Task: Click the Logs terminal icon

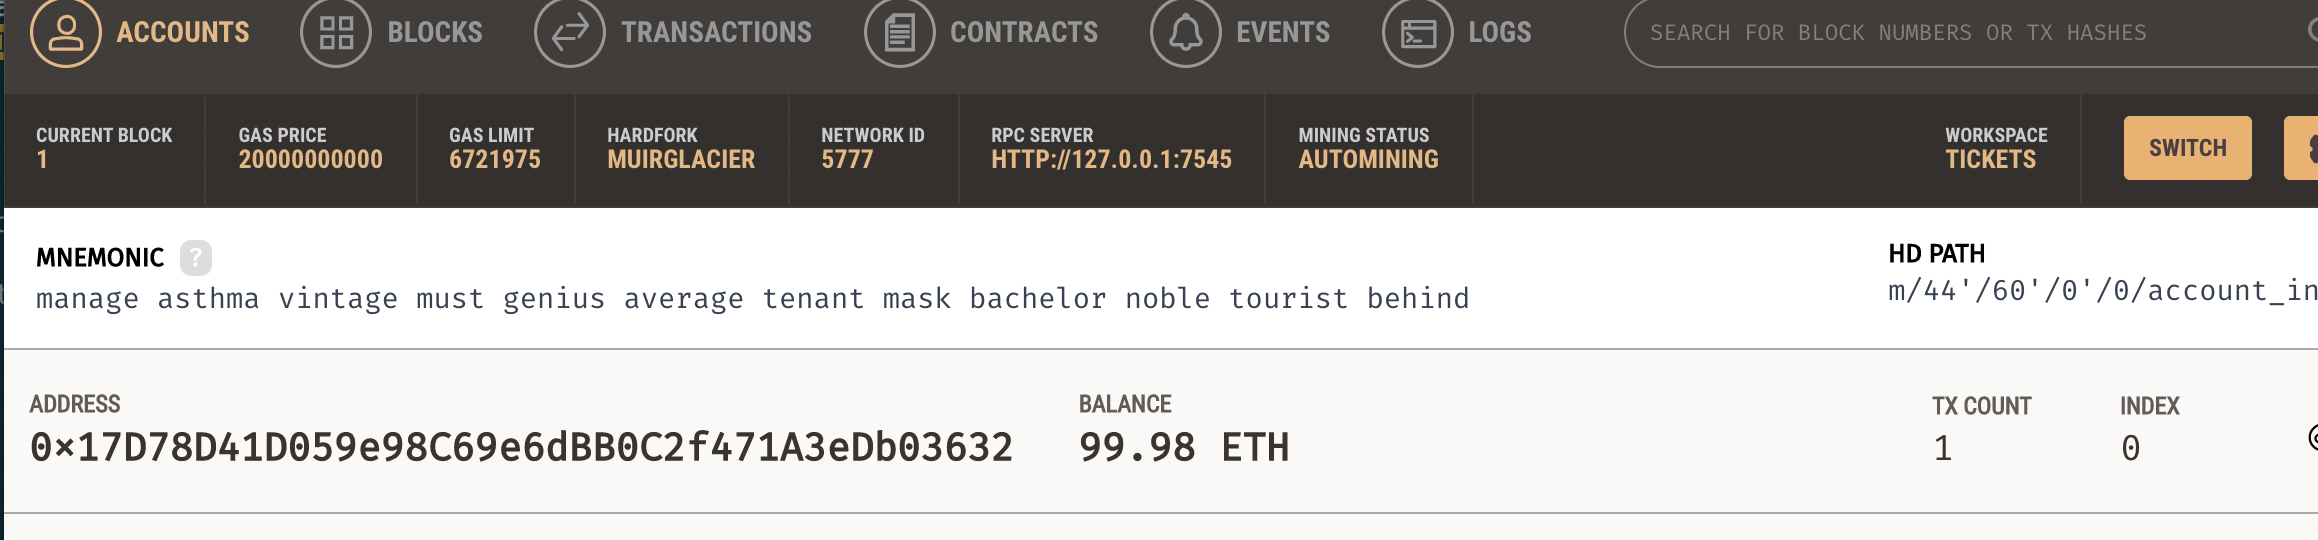Action: [x=1417, y=32]
